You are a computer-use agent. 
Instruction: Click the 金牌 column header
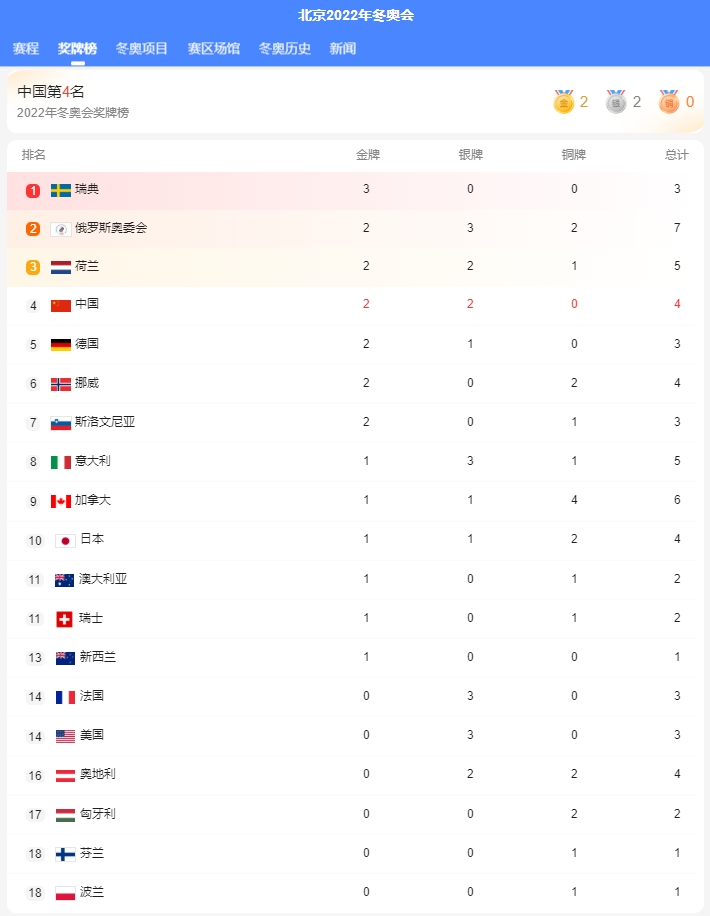point(368,155)
